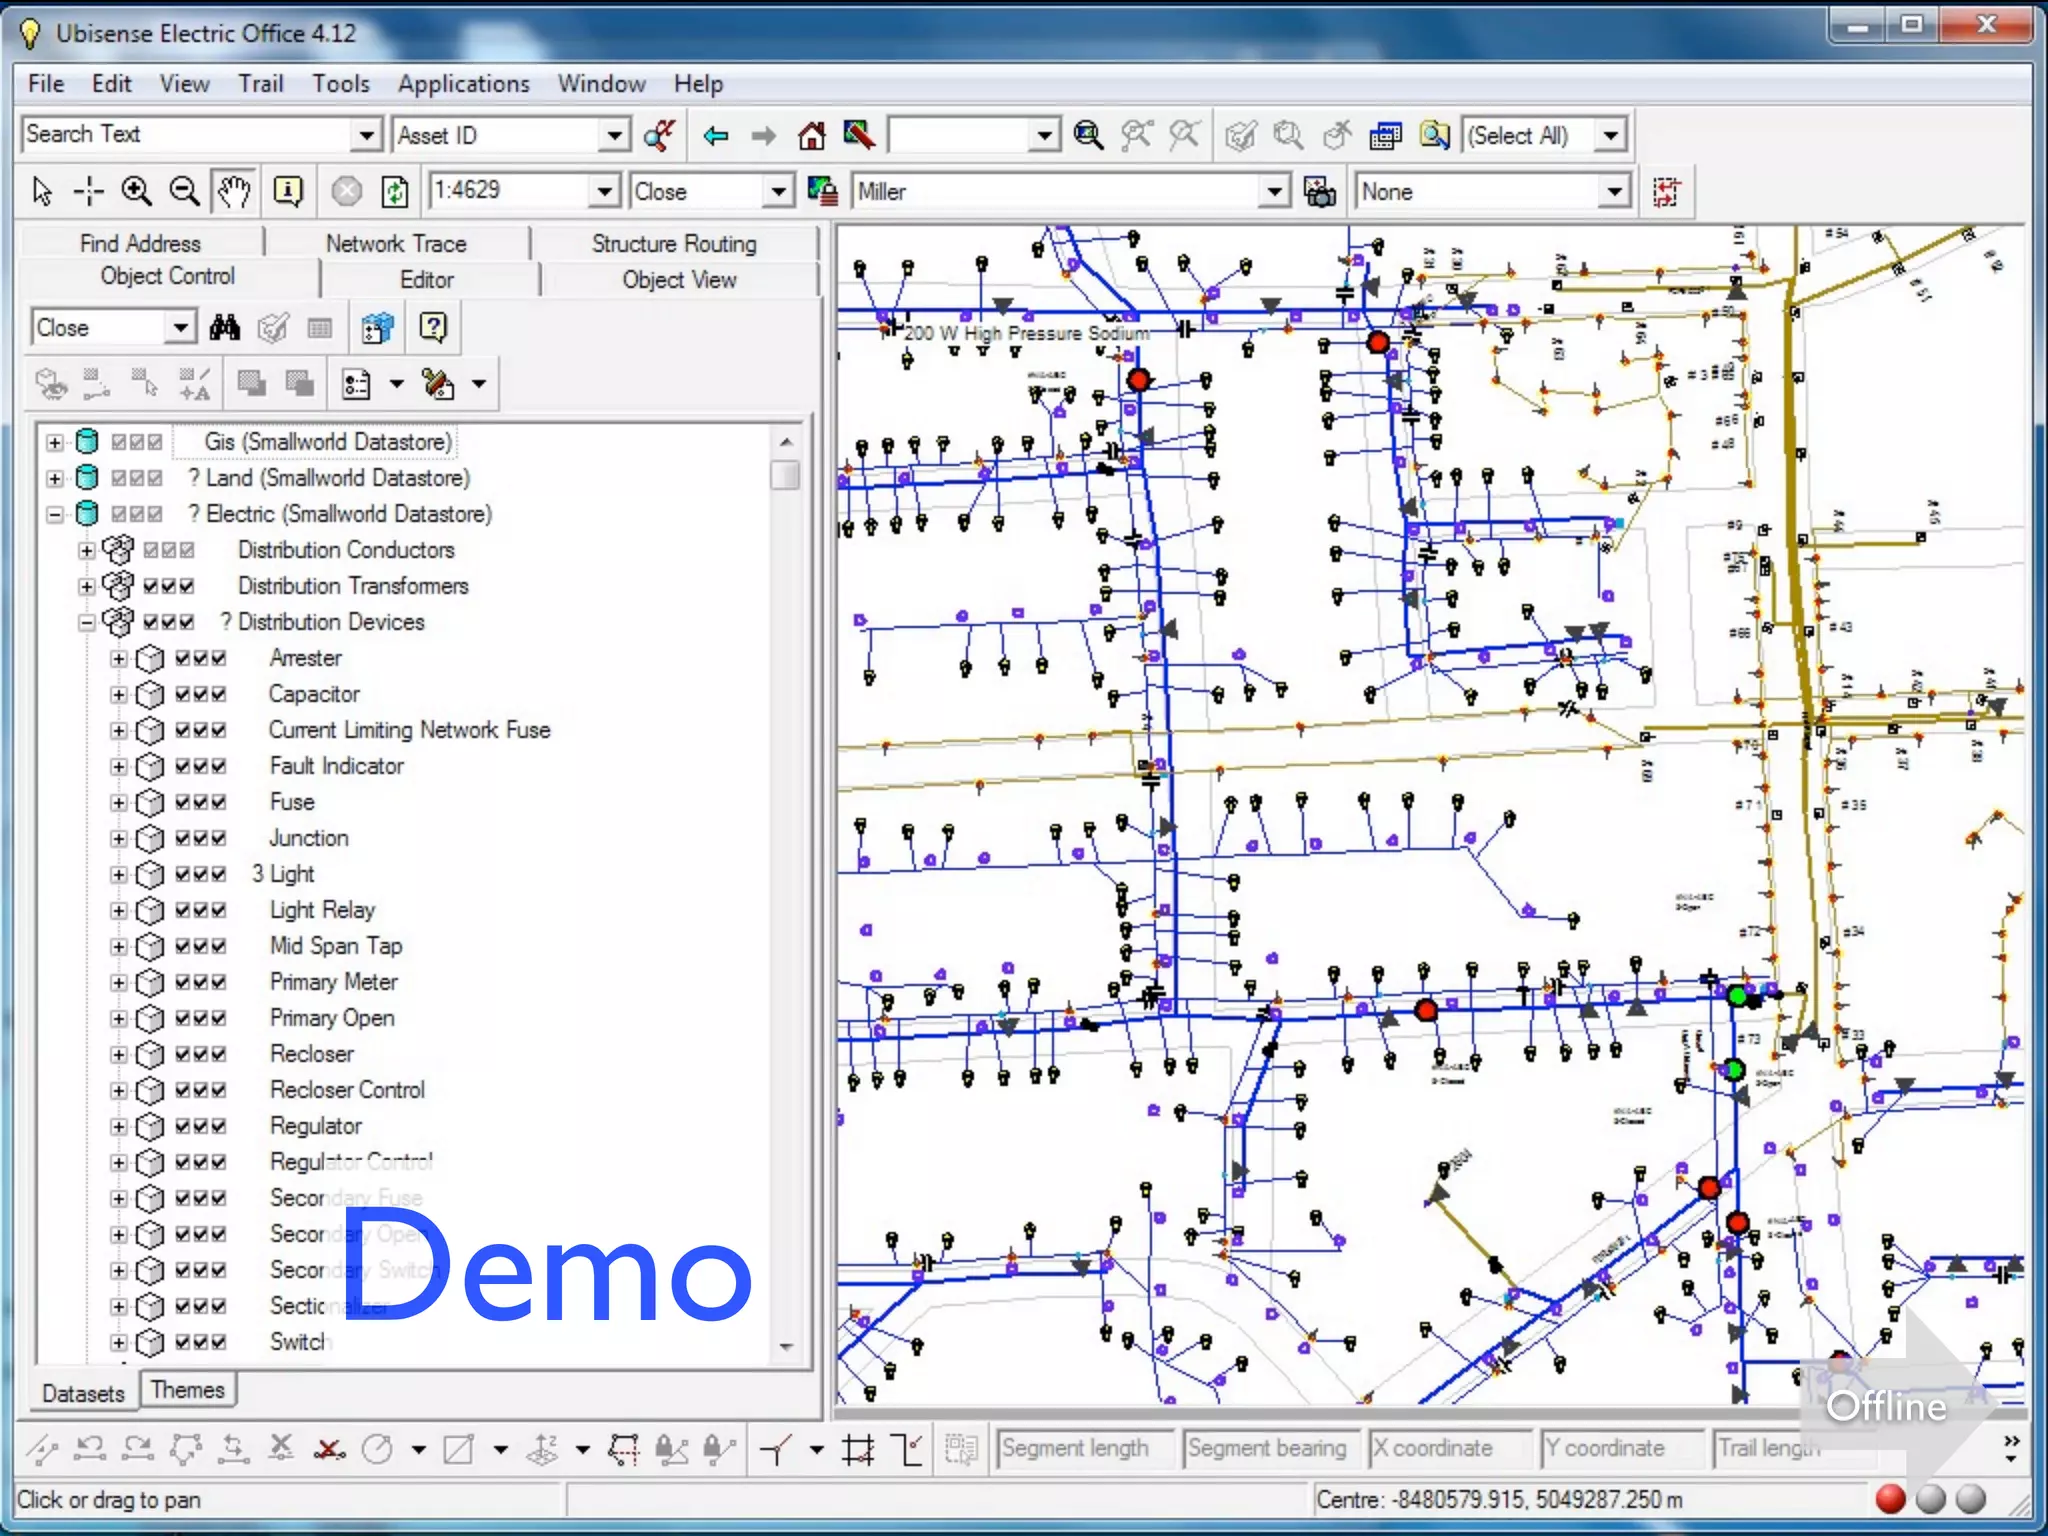Click the cube objects icon in Object Control

377,328
